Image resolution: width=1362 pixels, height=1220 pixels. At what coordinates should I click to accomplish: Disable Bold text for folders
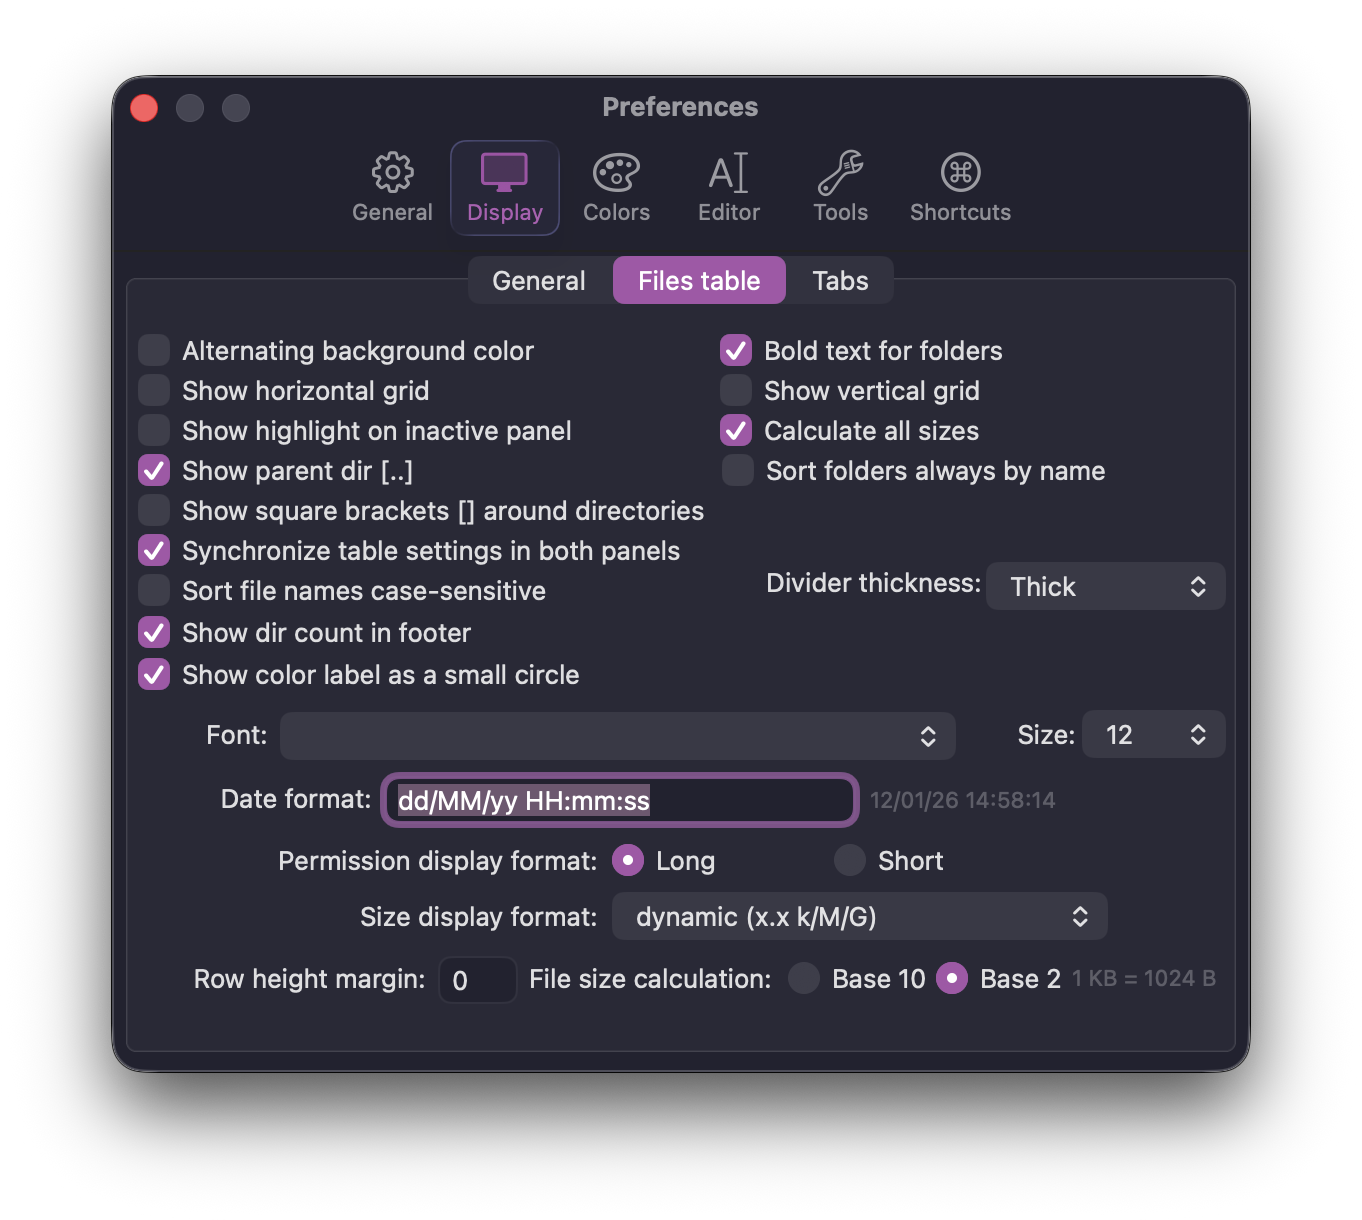tap(735, 350)
